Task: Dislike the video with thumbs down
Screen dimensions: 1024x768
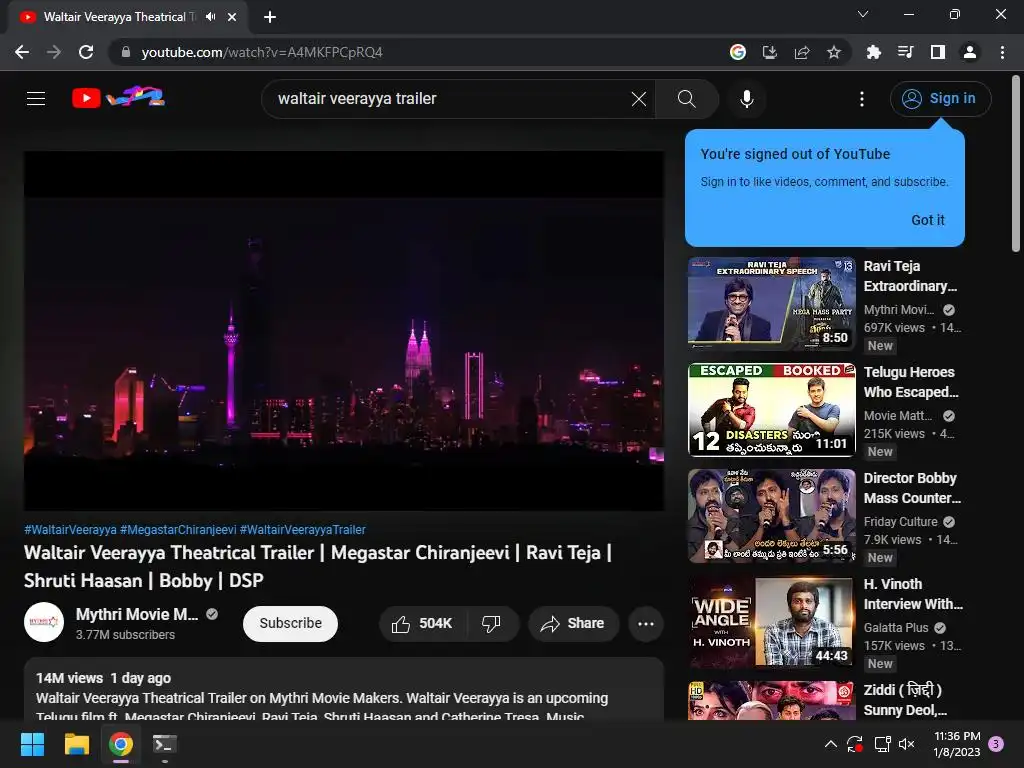Action: click(491, 624)
